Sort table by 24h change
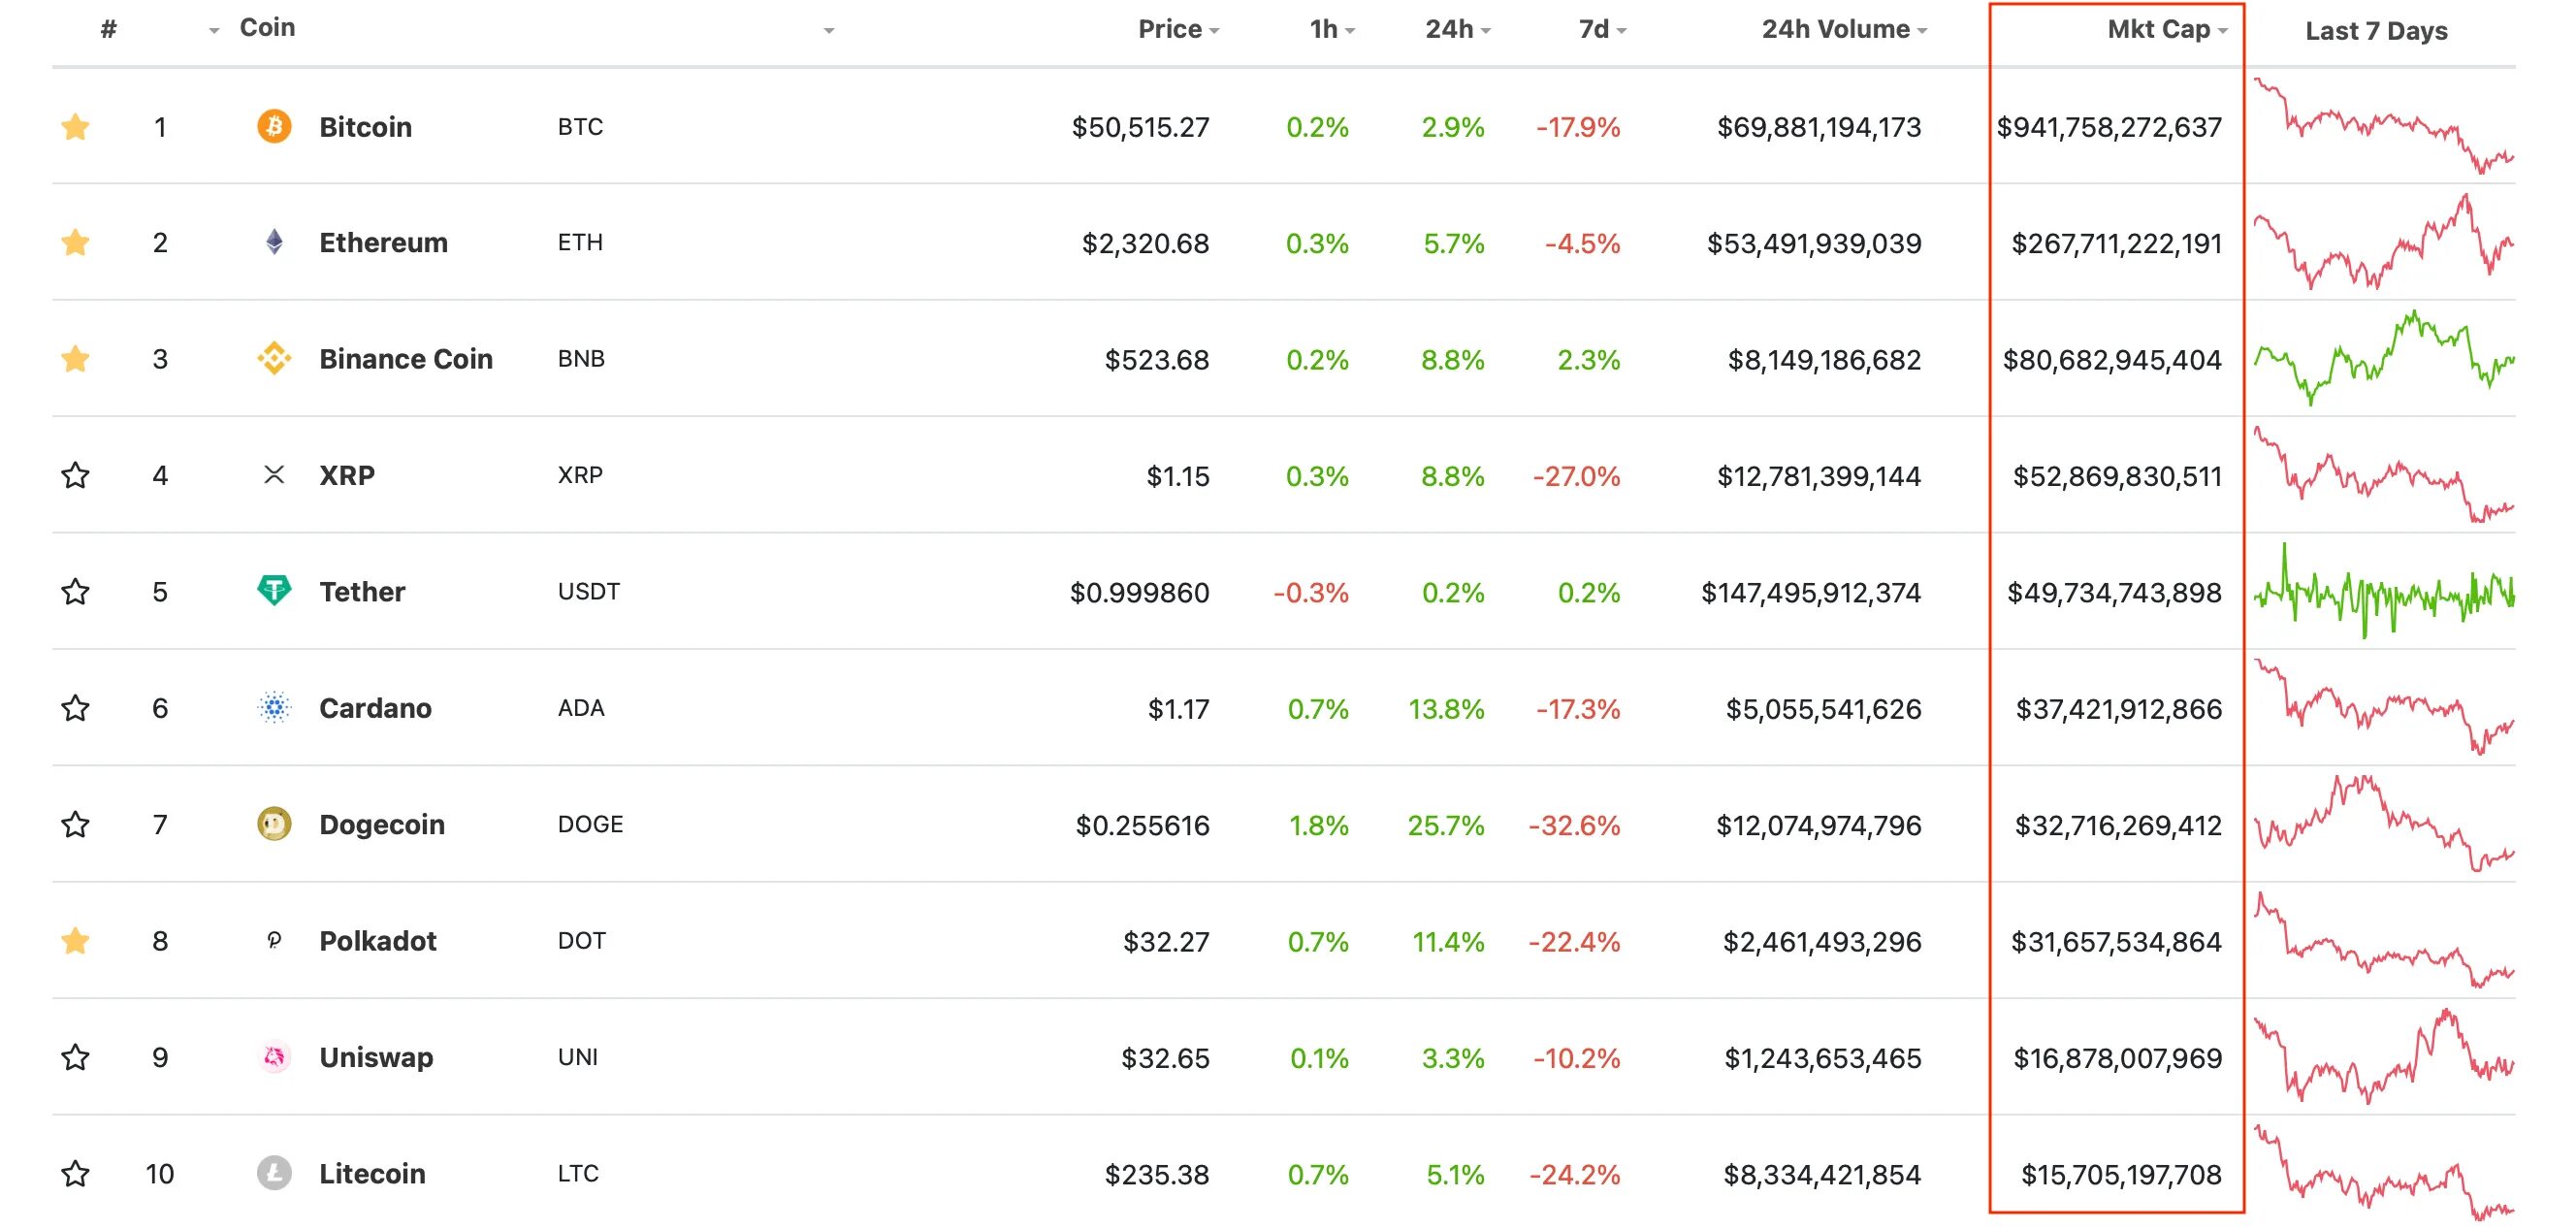The image size is (2576, 1230). [x=1458, y=29]
